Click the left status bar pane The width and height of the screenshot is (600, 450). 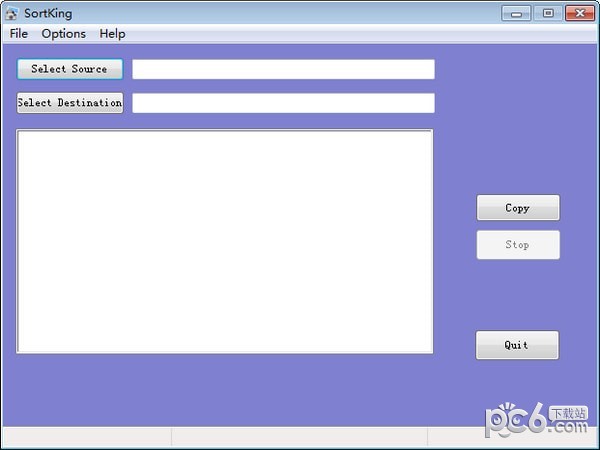click(87, 437)
